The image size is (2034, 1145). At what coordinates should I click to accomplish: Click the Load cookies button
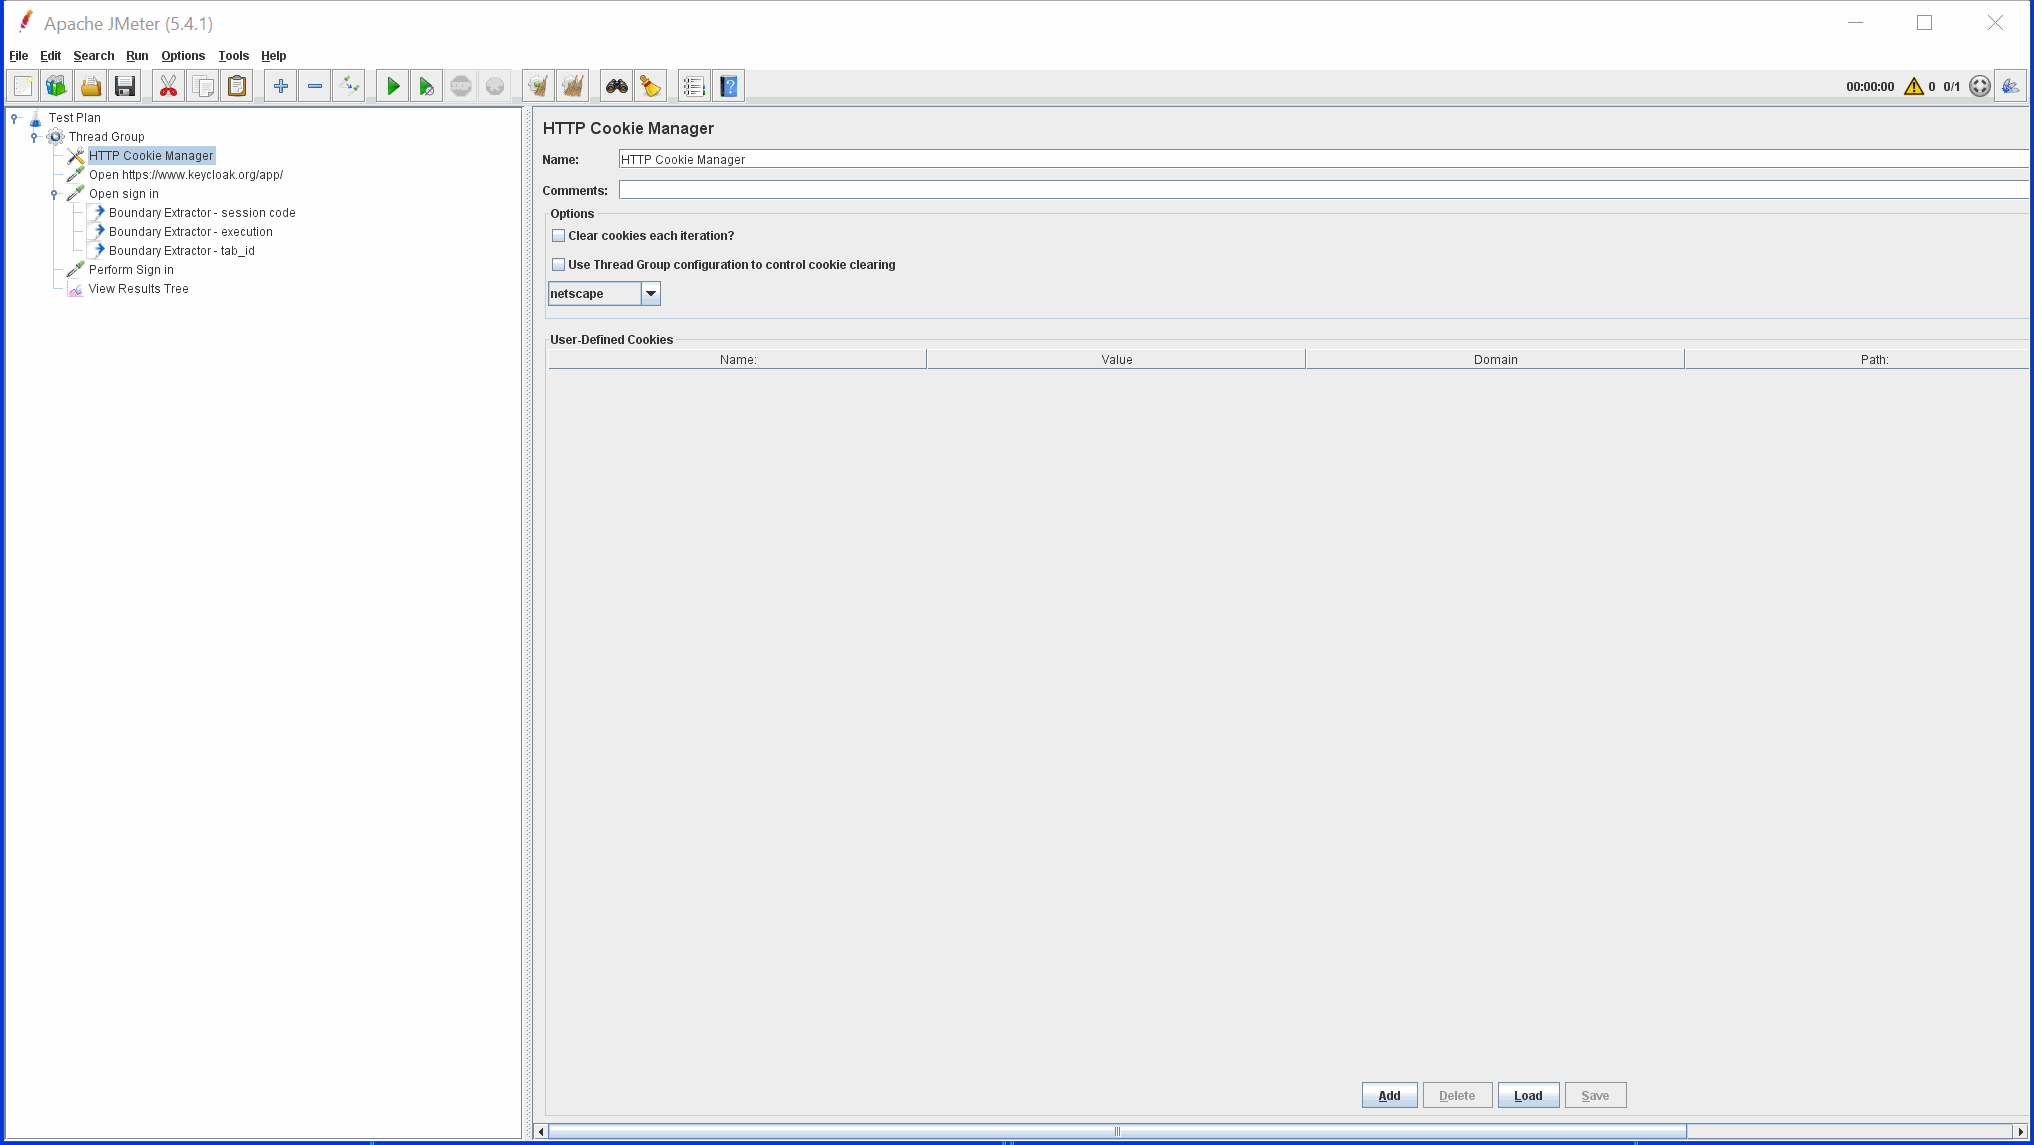coord(1528,1095)
